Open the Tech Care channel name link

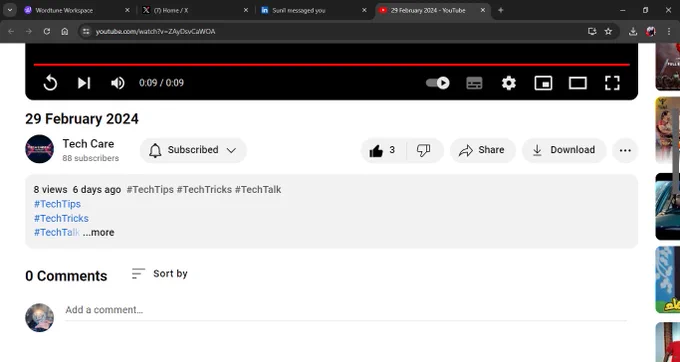click(88, 143)
